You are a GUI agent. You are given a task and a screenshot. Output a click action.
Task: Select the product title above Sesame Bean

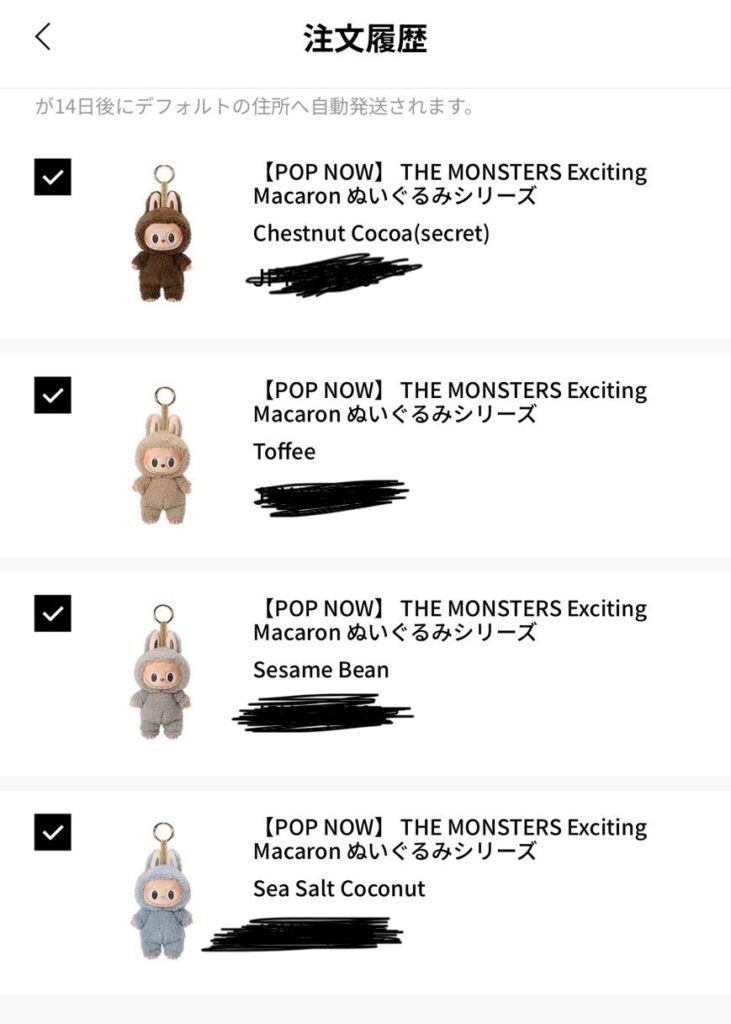pos(450,620)
